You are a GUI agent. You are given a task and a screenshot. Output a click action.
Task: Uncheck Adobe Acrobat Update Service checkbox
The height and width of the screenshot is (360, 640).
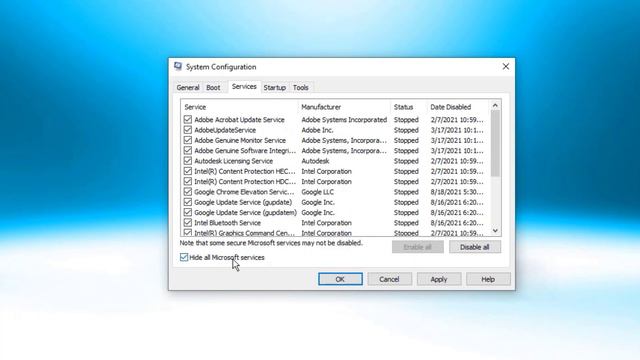[188, 120]
